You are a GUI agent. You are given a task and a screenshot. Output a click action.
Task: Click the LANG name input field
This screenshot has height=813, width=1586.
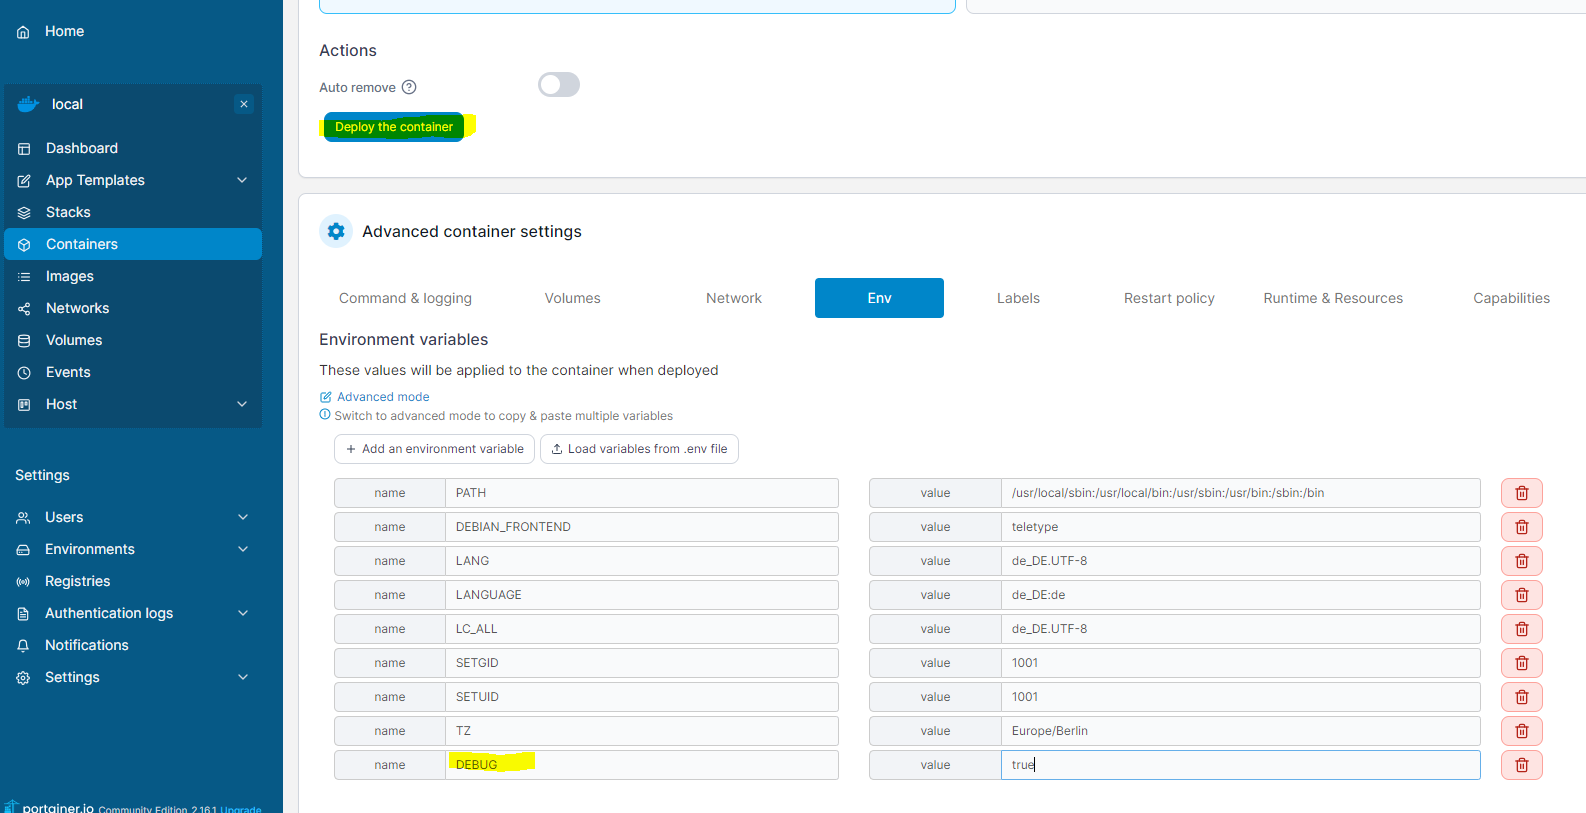tap(642, 561)
